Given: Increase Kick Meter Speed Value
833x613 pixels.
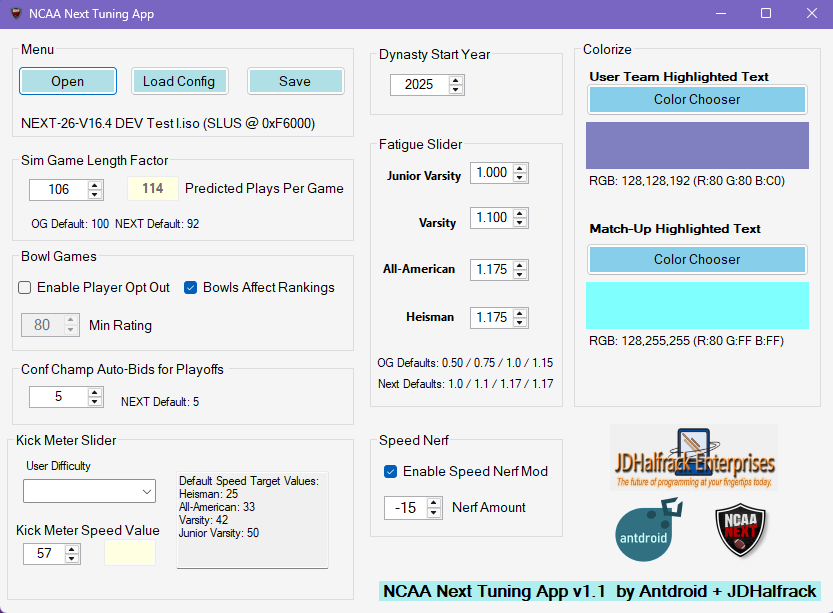Looking at the screenshot, I should click(72, 549).
